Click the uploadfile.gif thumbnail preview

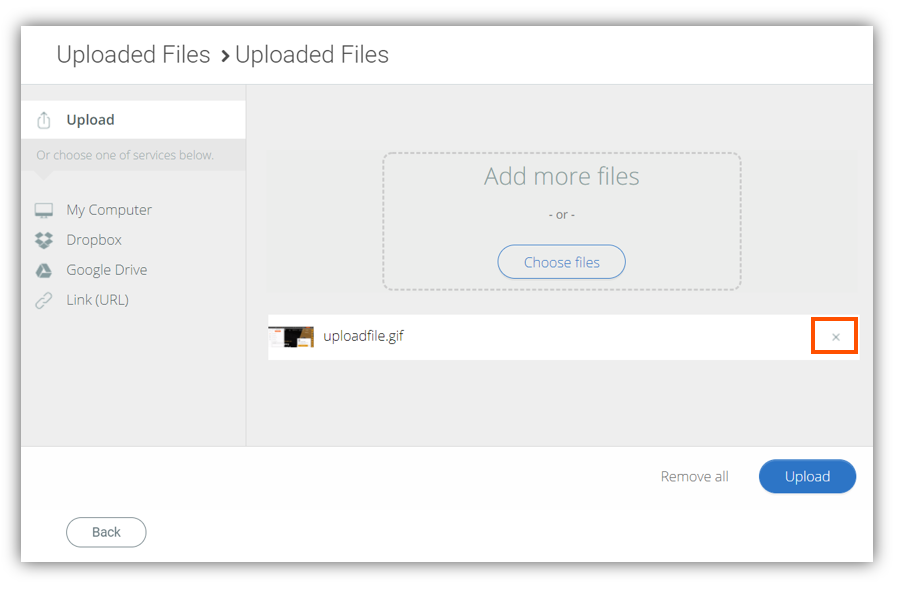290,336
